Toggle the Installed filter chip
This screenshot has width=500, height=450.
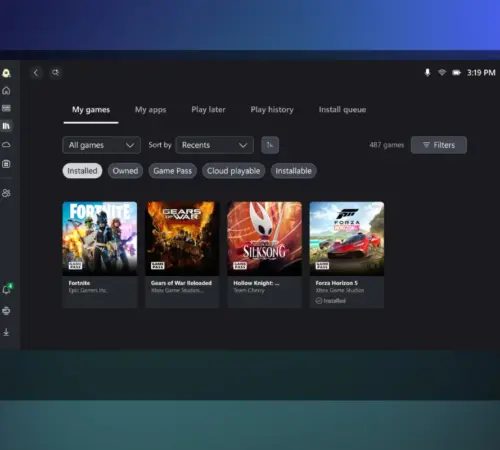[x=82, y=171]
